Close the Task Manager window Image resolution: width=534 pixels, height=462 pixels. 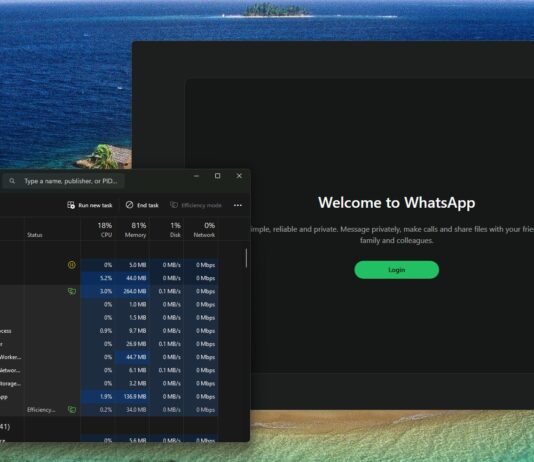tap(239, 176)
